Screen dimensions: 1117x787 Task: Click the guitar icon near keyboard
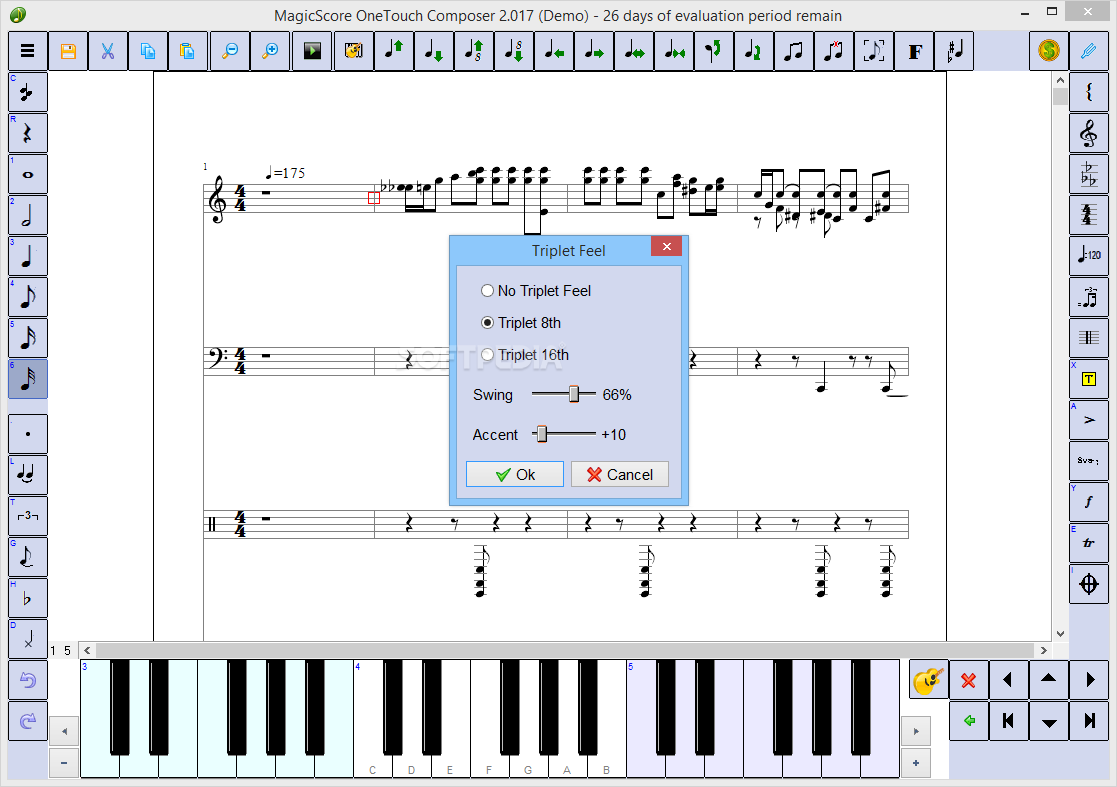pyautogui.click(x=928, y=680)
